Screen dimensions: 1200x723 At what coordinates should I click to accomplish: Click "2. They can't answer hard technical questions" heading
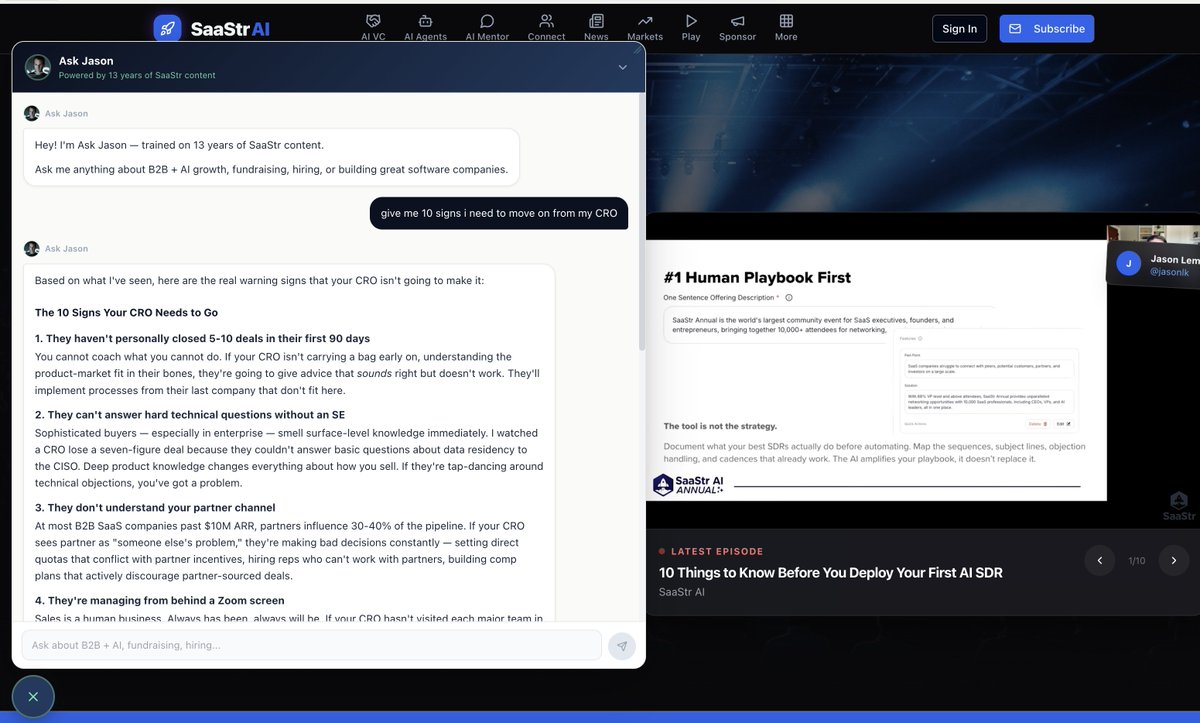[190, 414]
